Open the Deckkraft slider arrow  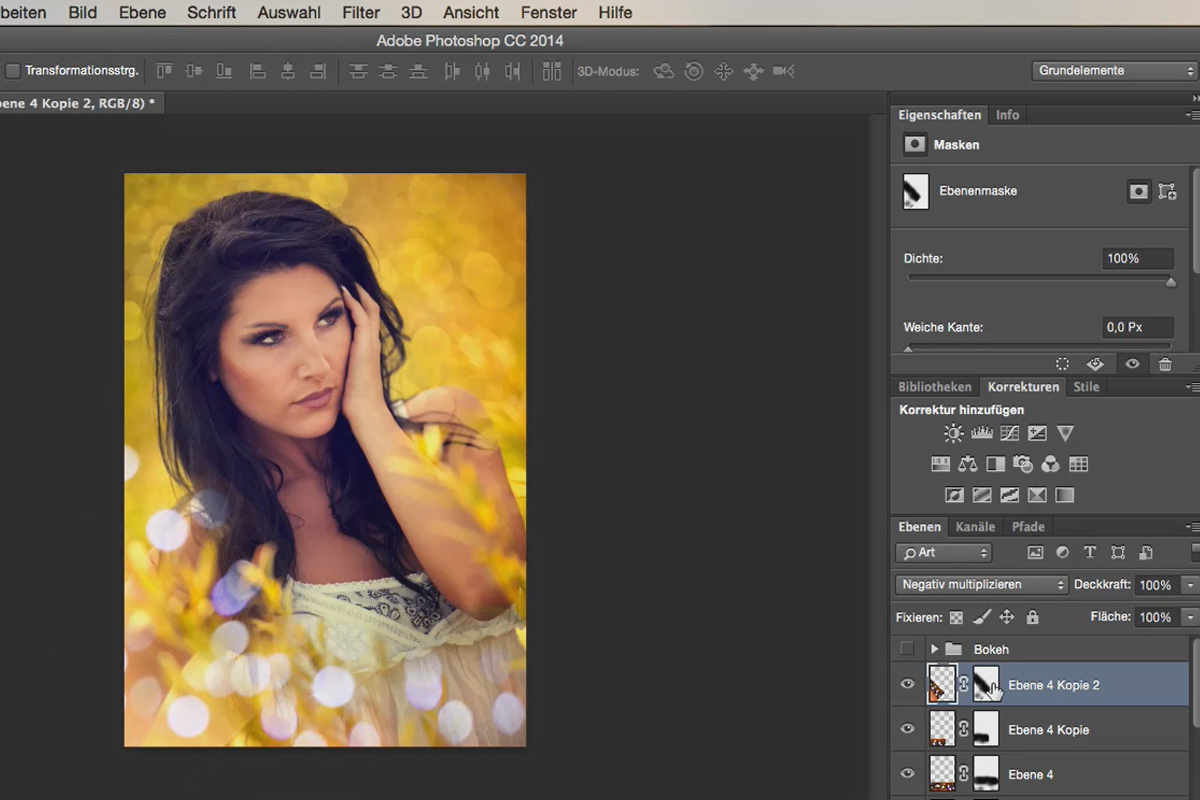coord(1190,585)
